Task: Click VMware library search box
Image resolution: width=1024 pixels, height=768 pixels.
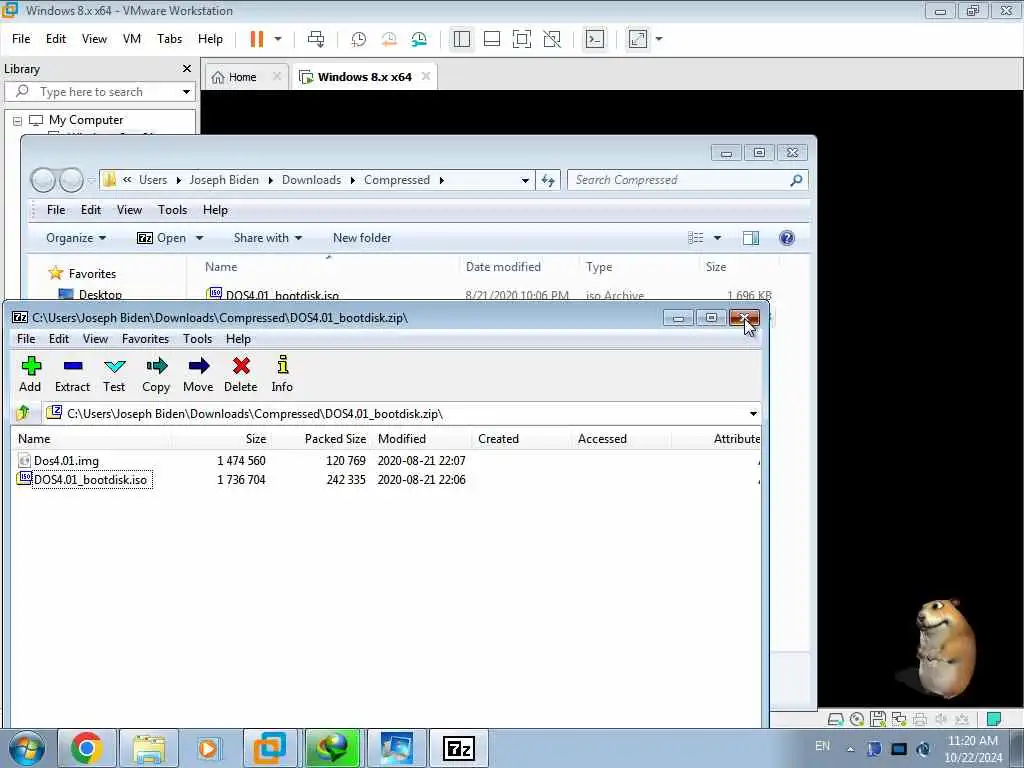Action: pyautogui.click(x=101, y=92)
